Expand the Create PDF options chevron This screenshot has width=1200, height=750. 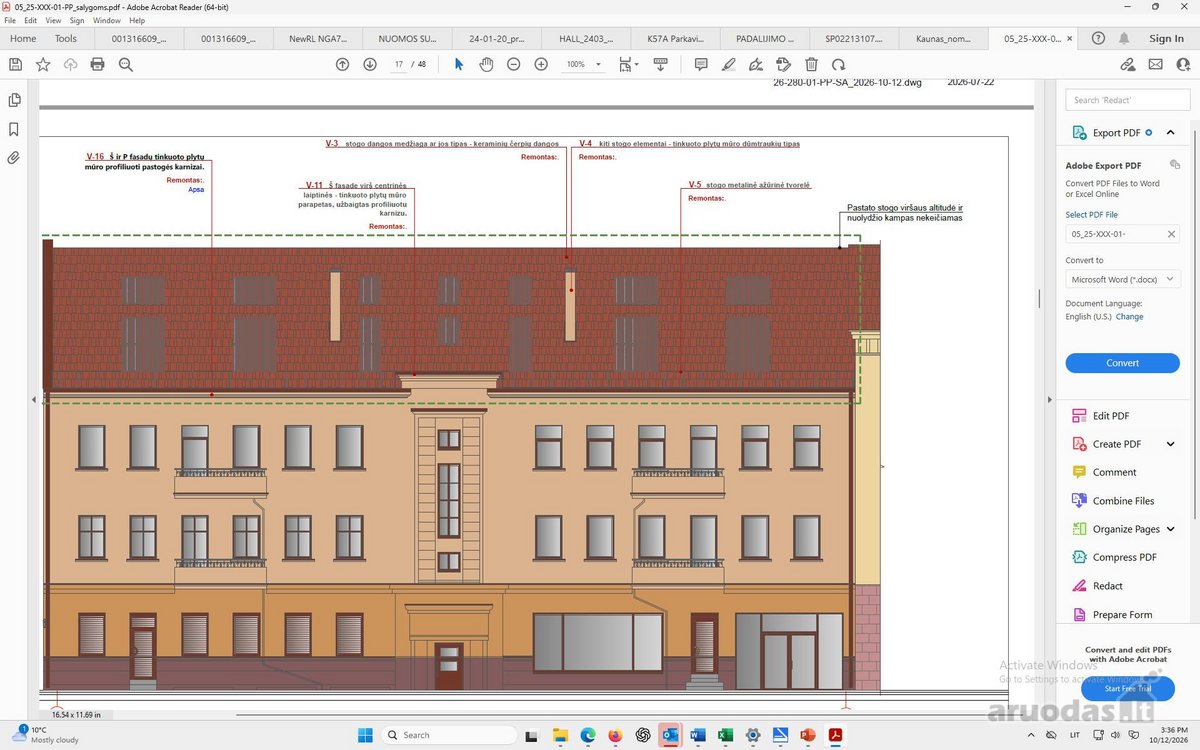click(1170, 444)
